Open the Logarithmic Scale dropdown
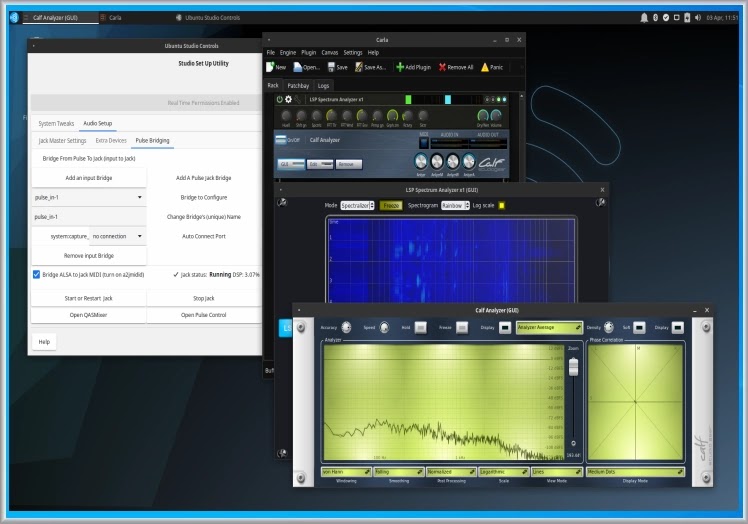 (x=504, y=472)
